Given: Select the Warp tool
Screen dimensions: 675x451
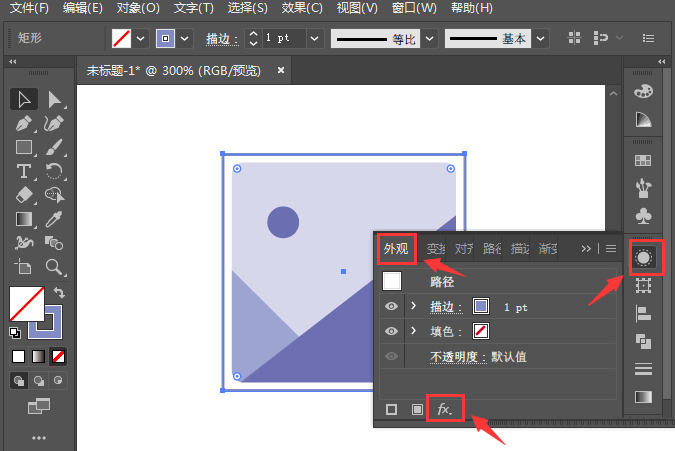Looking at the screenshot, I should (x=24, y=243).
